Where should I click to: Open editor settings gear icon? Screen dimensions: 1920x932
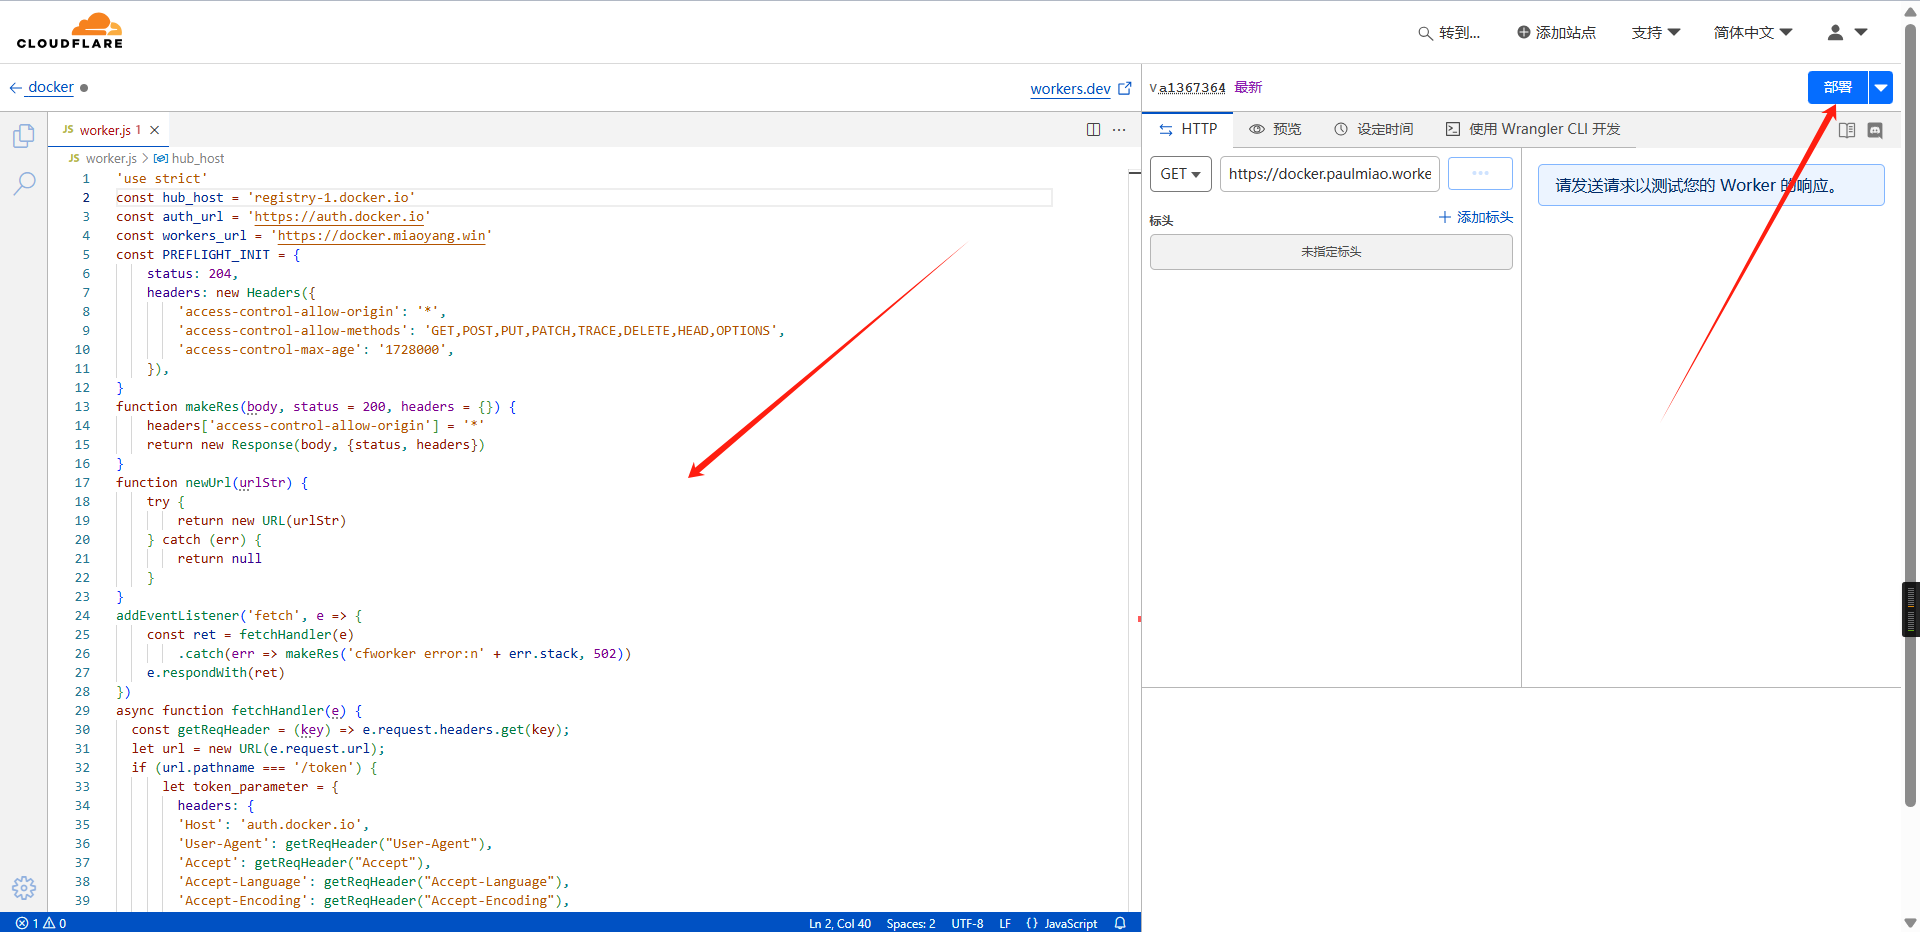tap(24, 887)
